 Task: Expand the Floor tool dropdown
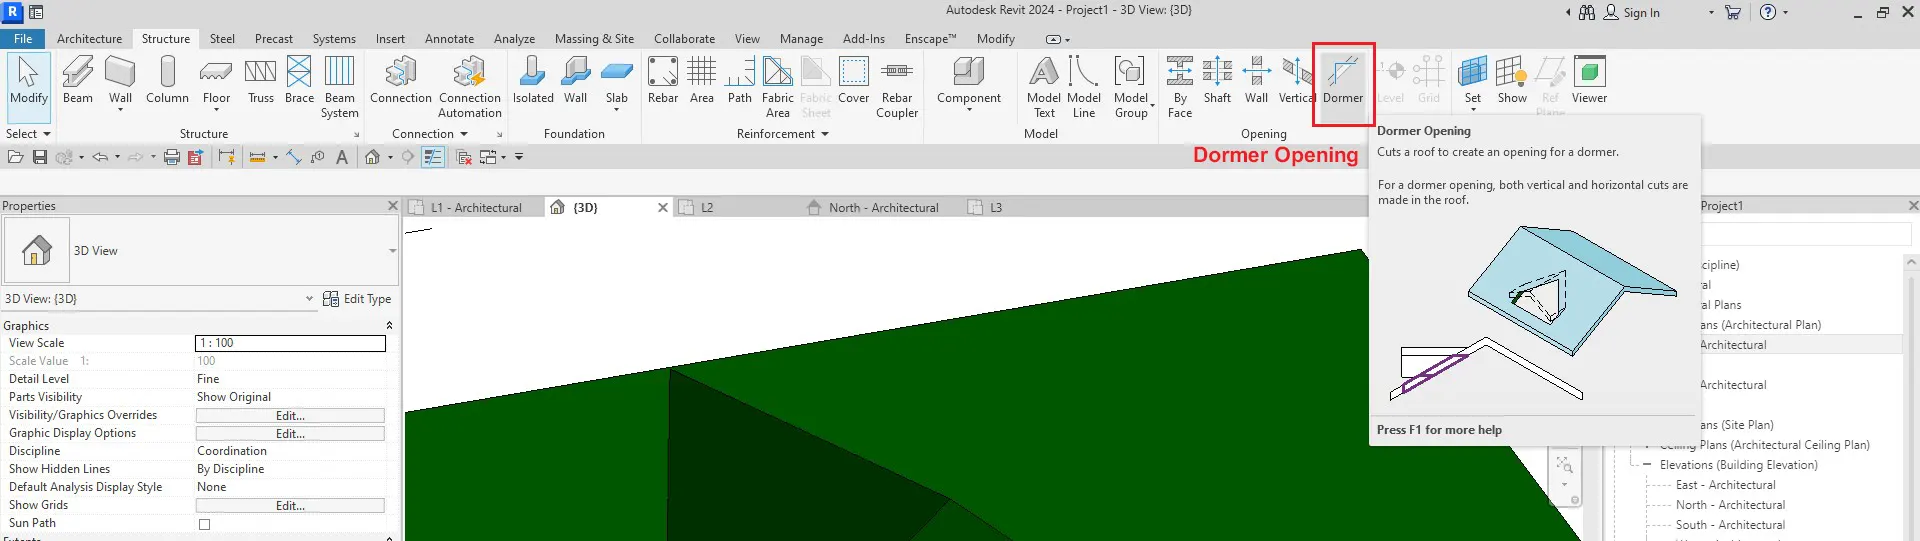coord(216,109)
